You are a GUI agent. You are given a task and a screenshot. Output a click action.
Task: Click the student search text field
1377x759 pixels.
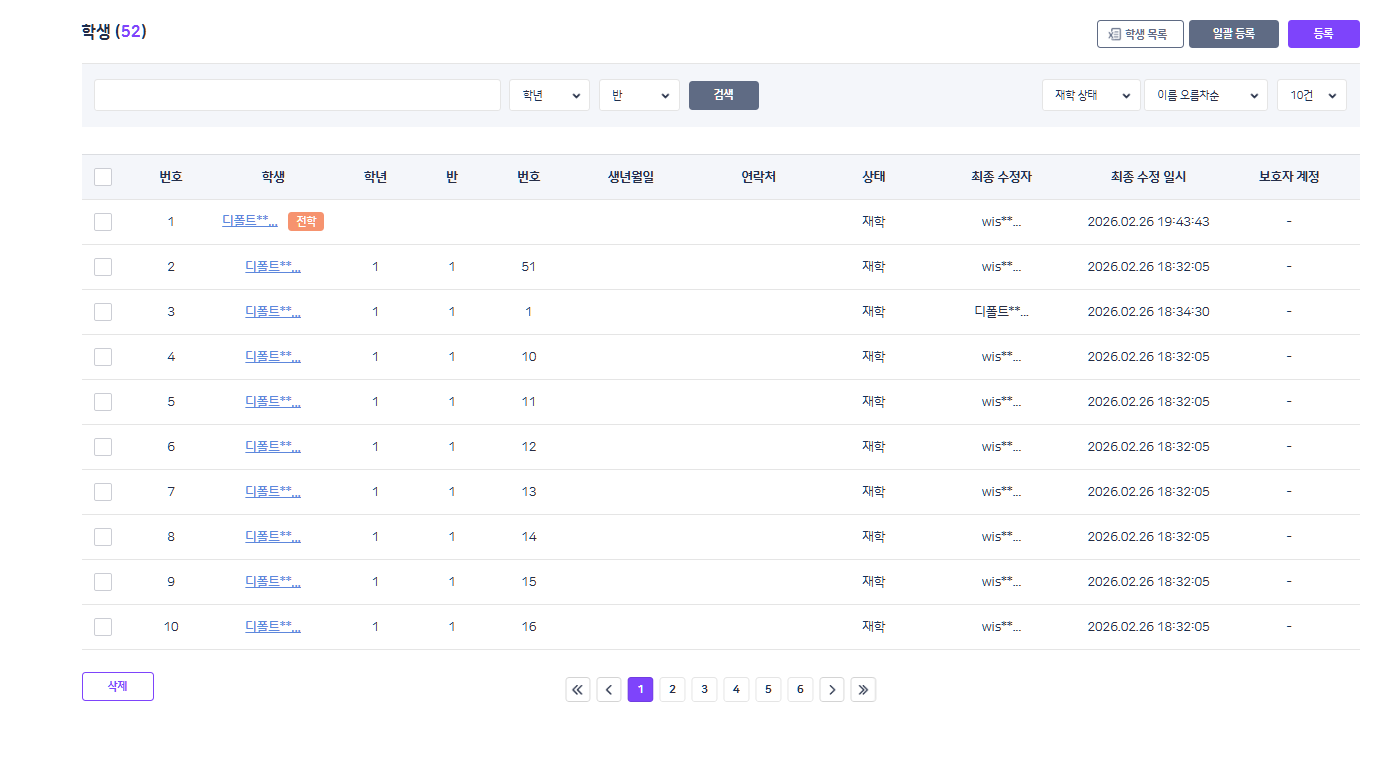[297, 95]
